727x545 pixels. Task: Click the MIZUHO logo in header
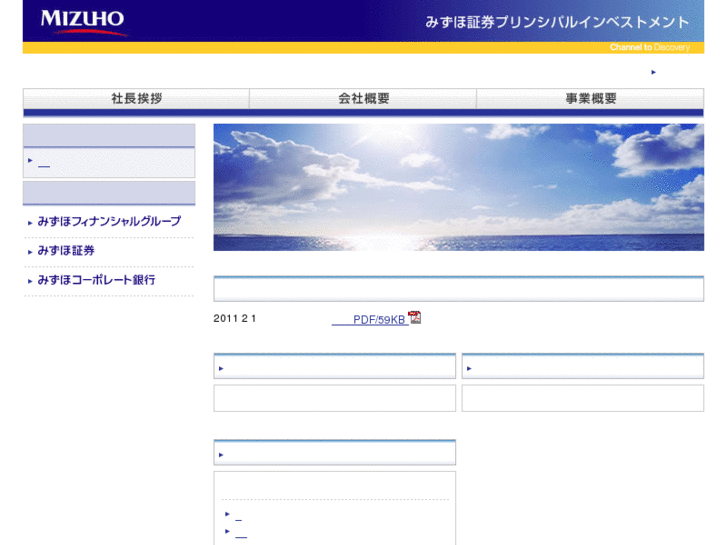(x=83, y=22)
